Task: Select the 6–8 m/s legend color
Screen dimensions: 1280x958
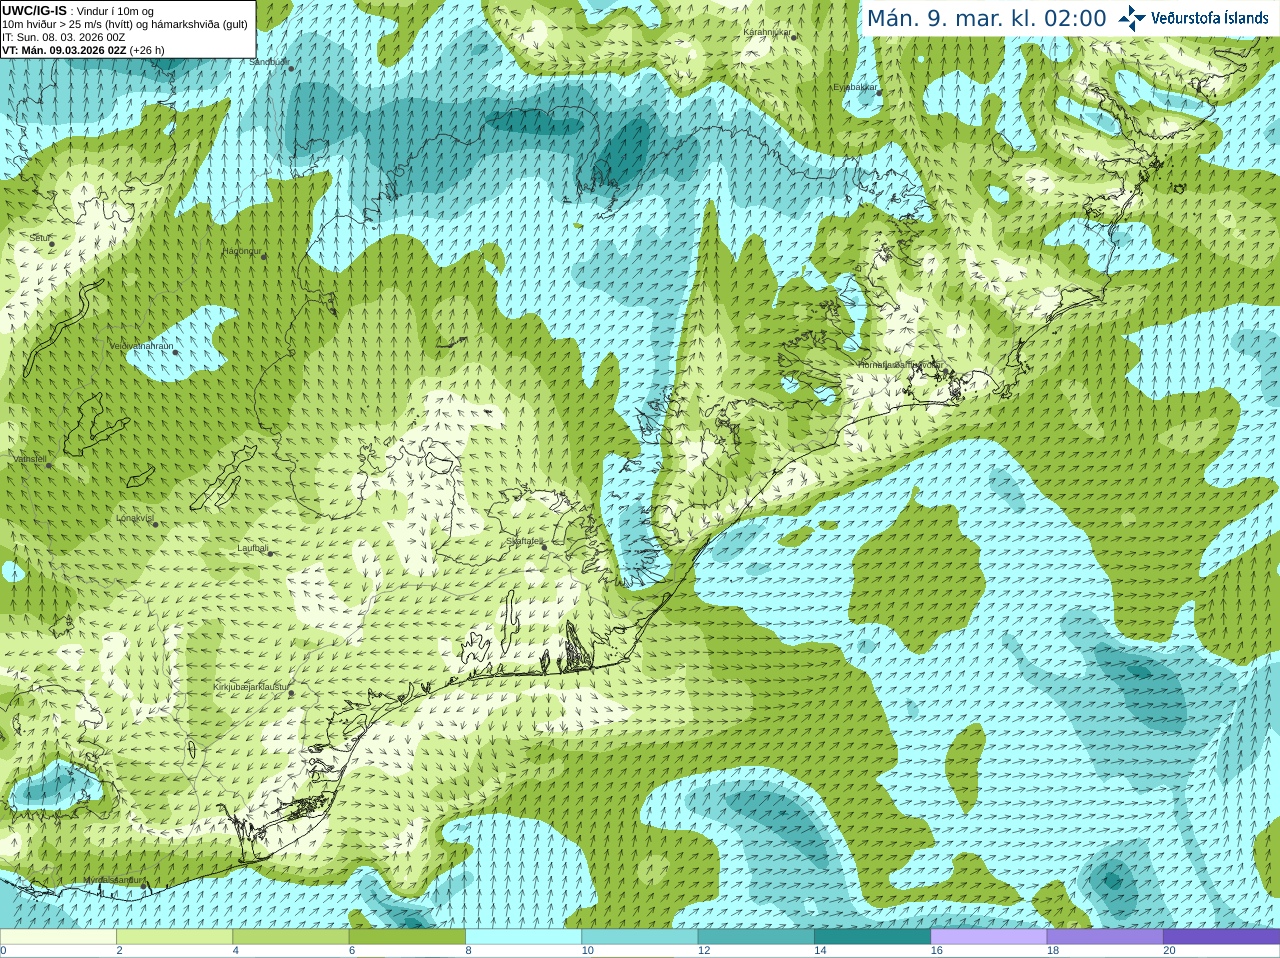Action: (407, 937)
